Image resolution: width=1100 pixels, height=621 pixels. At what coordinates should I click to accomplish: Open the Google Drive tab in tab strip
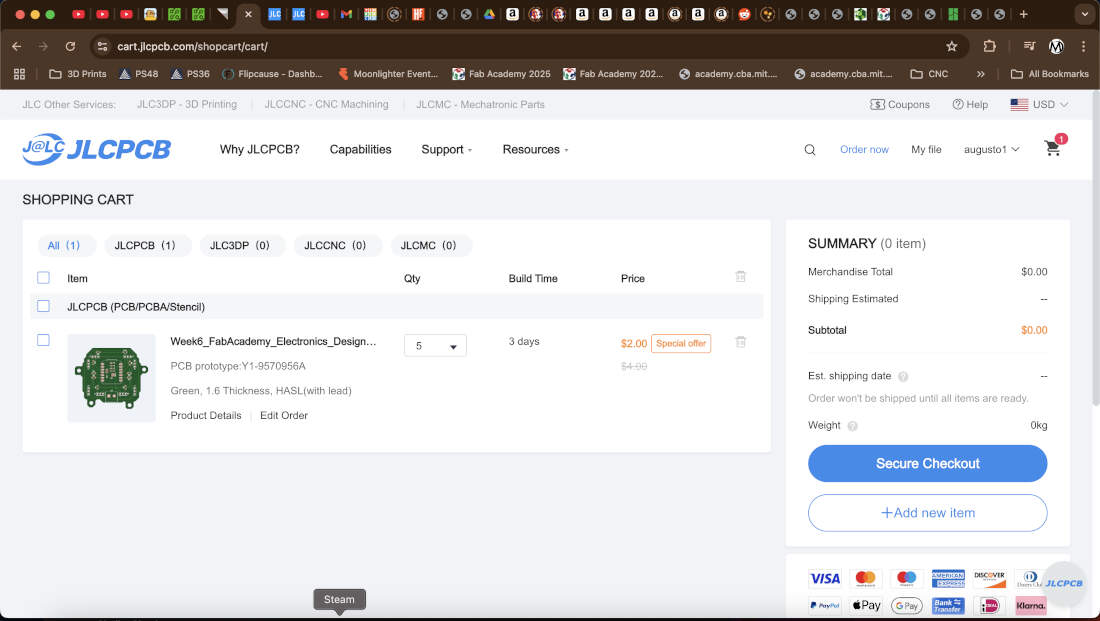[x=489, y=14]
